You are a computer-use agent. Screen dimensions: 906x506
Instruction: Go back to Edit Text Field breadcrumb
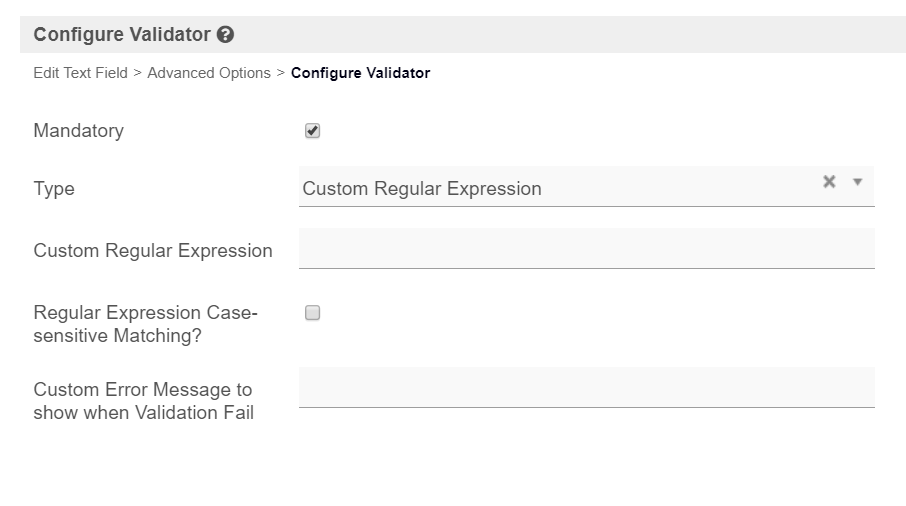click(80, 73)
